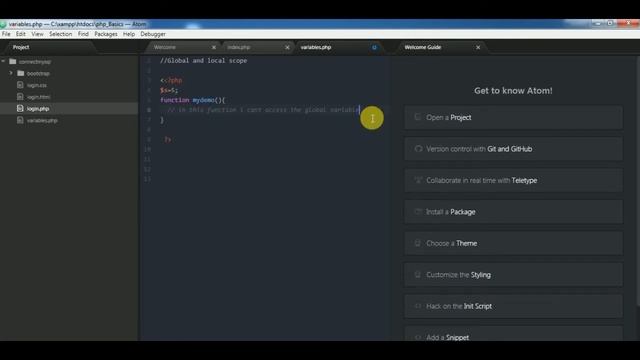This screenshot has width=640, height=360.
Task: Click the Atom icon in the title bar
Action: click(3, 24)
